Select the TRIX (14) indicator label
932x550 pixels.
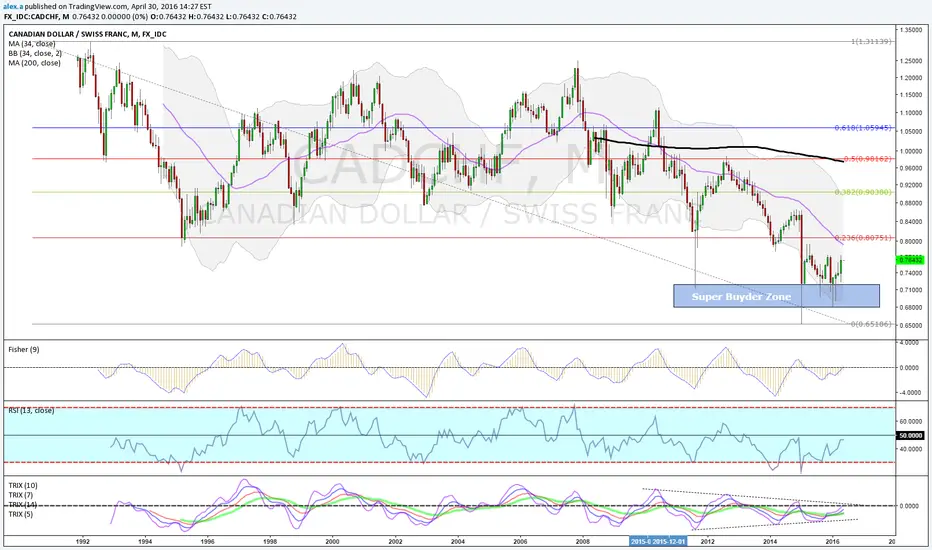23,505
